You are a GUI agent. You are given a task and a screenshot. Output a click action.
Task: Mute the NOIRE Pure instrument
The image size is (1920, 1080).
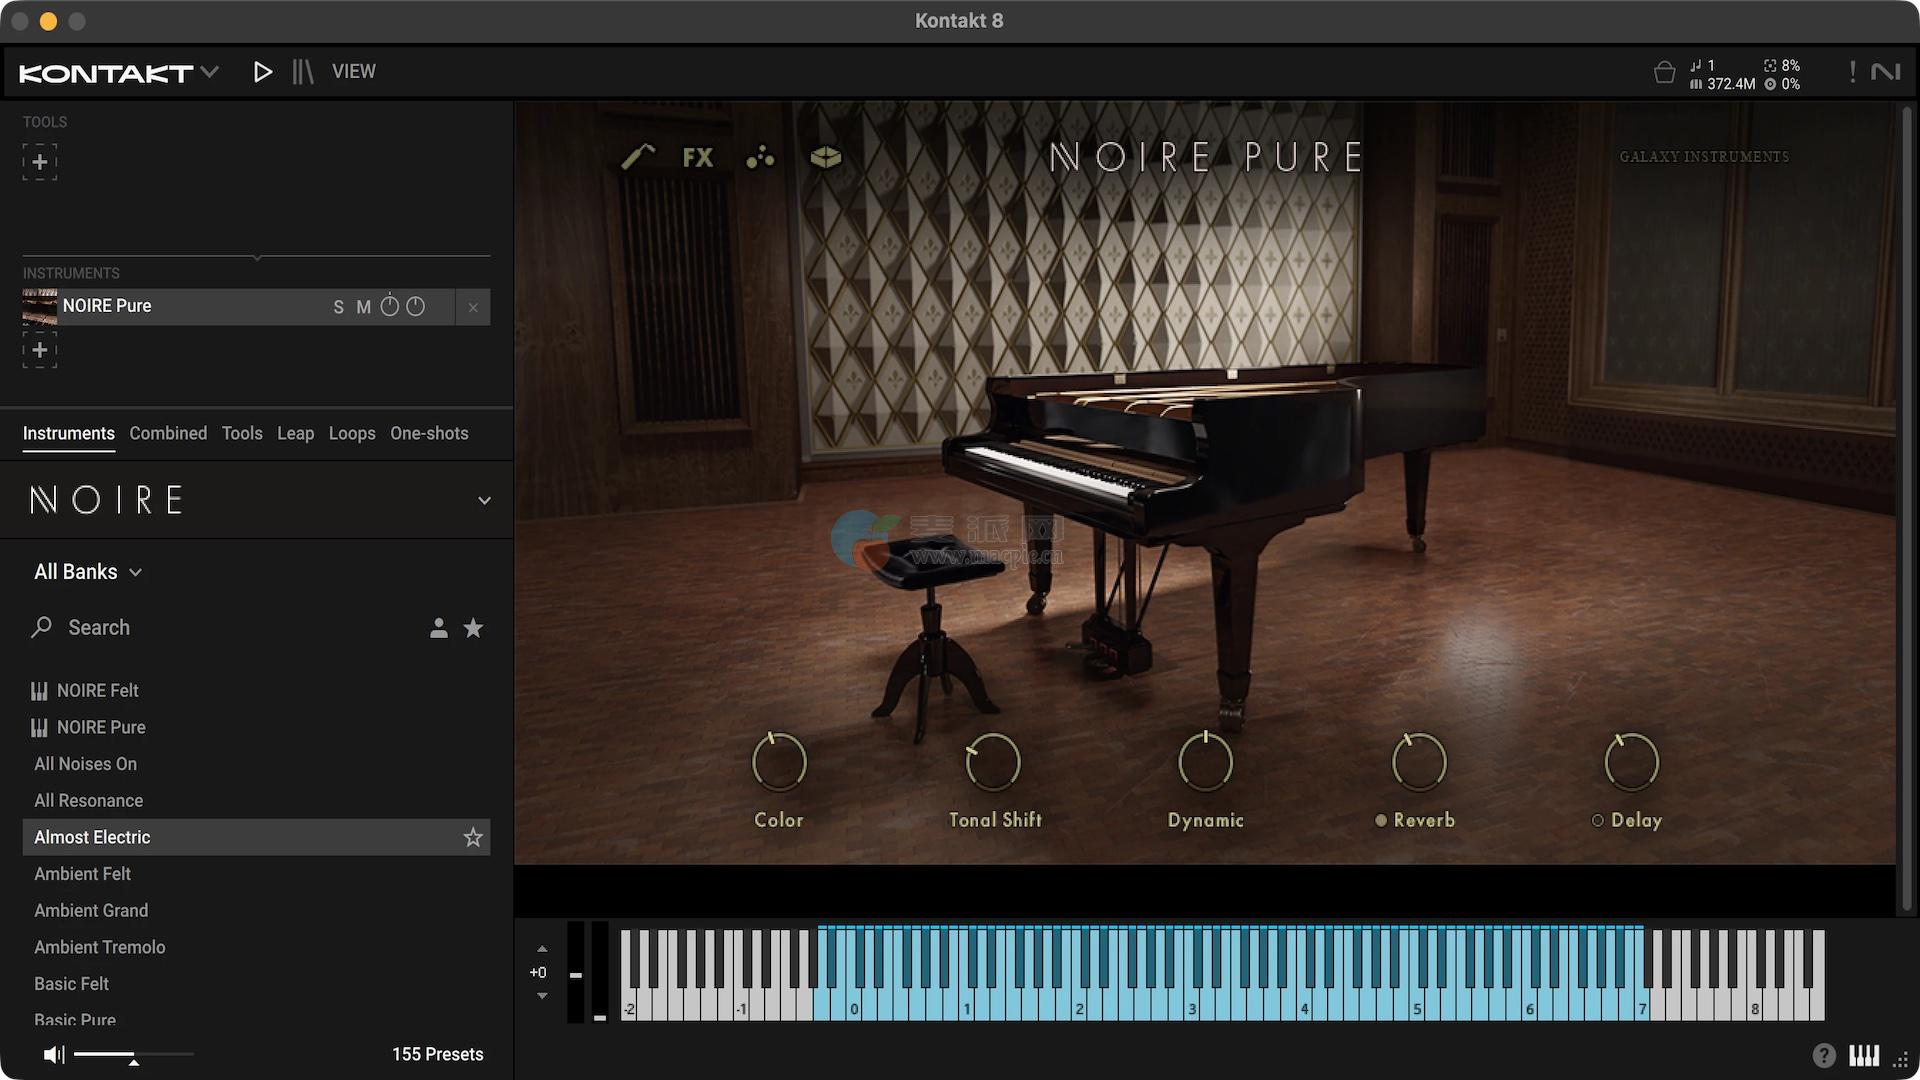click(363, 307)
